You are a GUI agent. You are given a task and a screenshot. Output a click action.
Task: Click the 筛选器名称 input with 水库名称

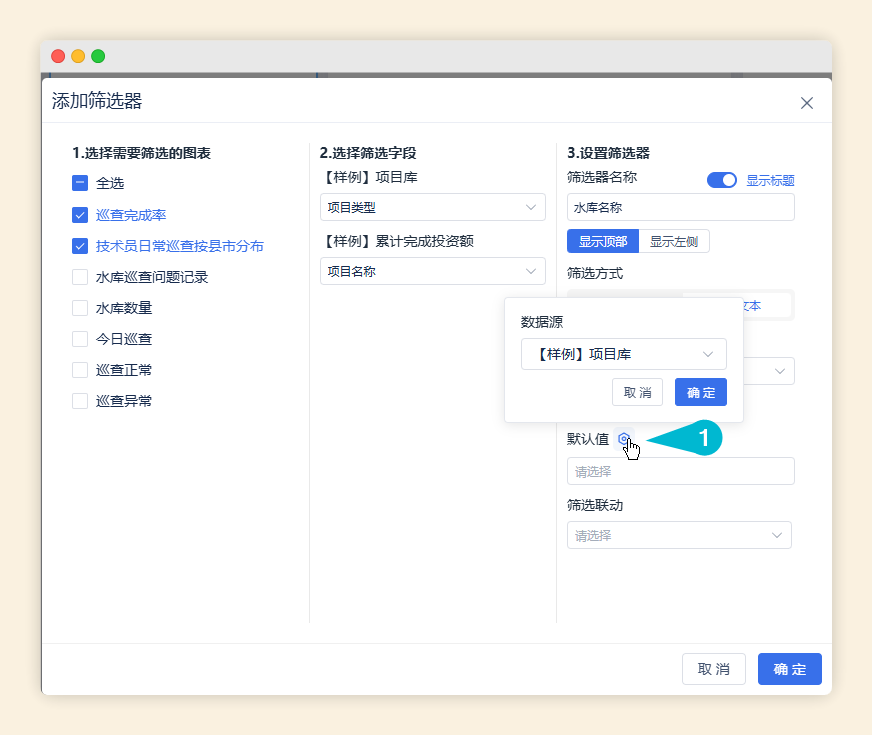coord(680,207)
